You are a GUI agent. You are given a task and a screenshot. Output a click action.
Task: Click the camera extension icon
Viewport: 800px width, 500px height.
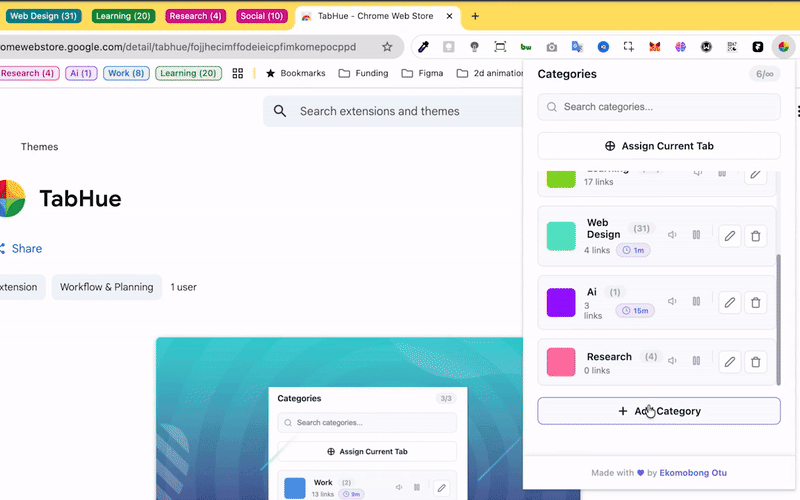[552, 47]
